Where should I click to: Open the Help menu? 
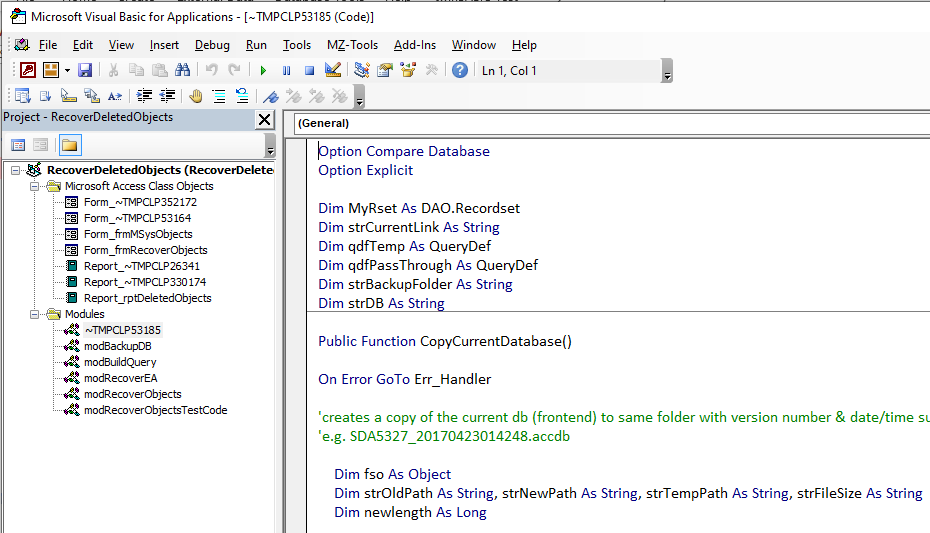tap(524, 45)
